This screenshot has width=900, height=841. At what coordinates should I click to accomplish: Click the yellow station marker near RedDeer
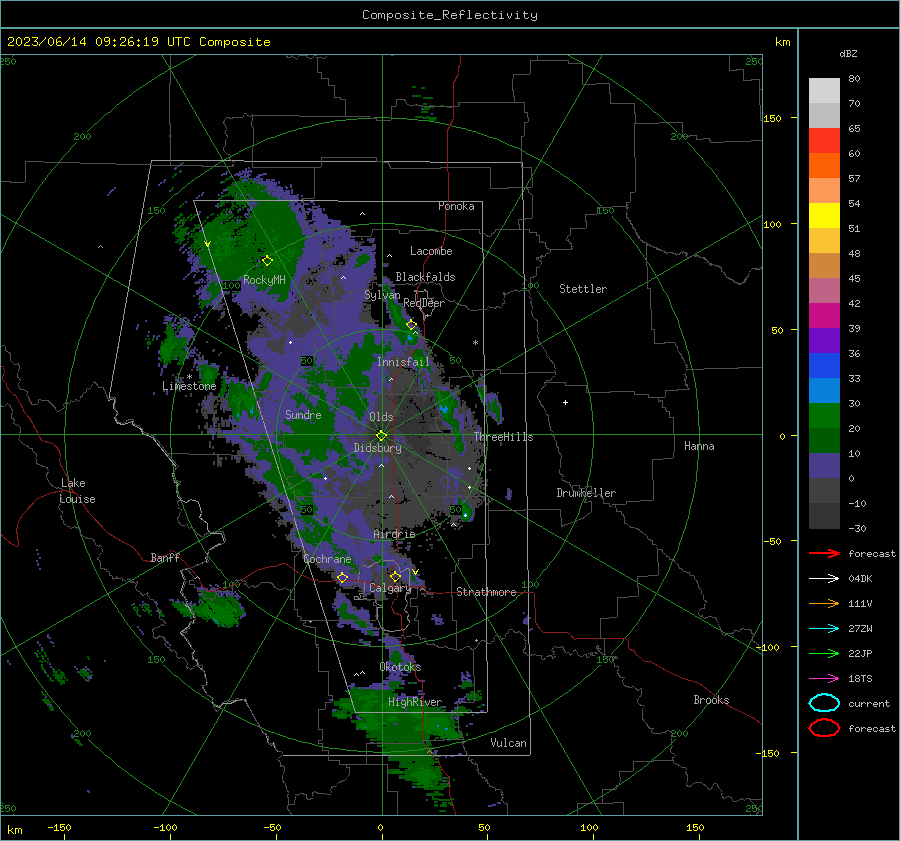pyautogui.click(x=412, y=325)
